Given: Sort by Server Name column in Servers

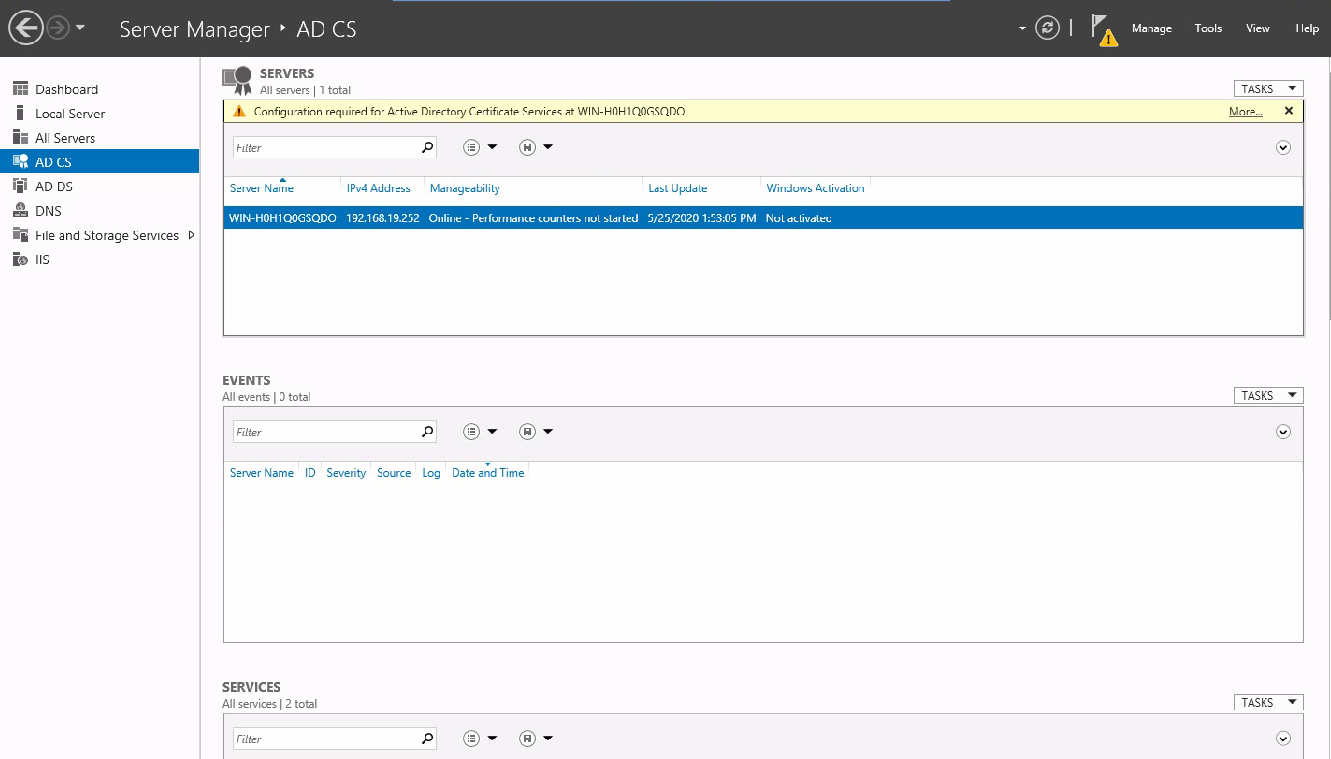Looking at the screenshot, I should [x=262, y=188].
